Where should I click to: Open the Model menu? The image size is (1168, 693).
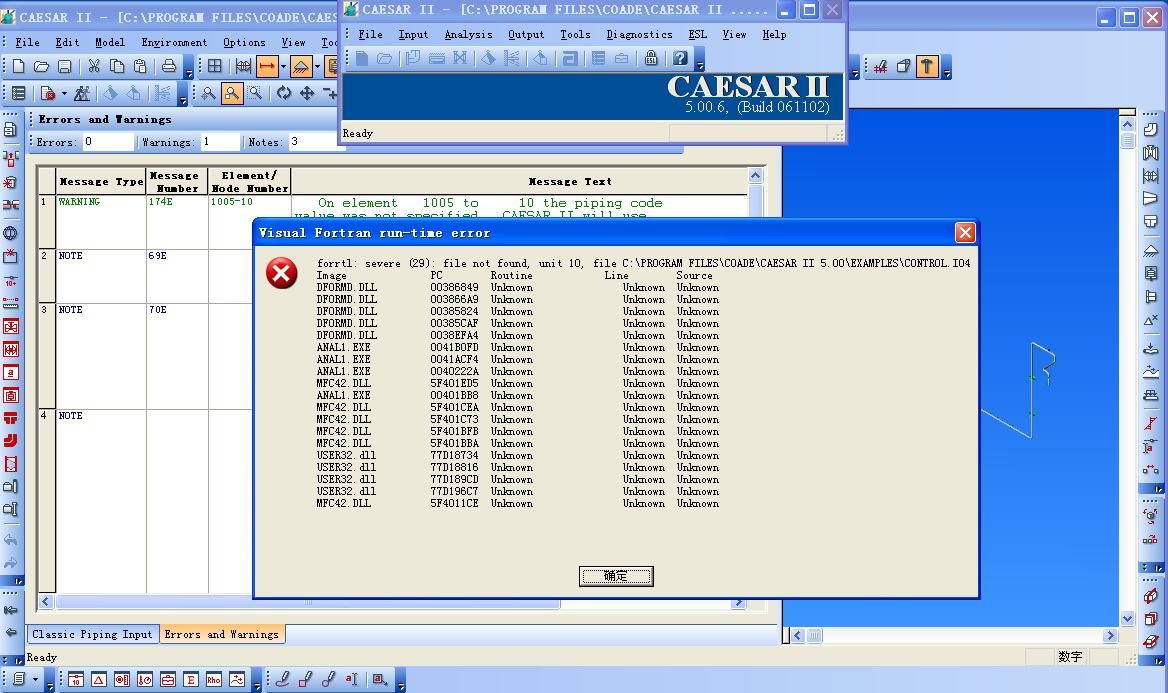tap(110, 42)
